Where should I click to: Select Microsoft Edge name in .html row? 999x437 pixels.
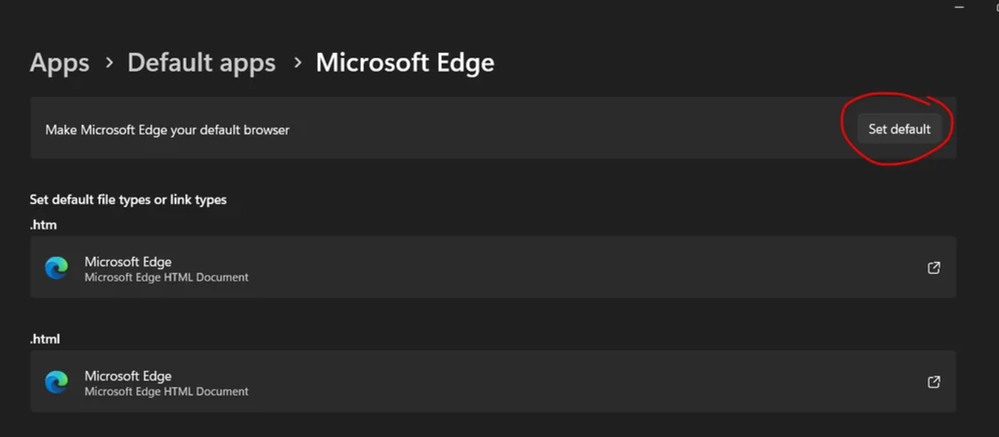coord(128,375)
